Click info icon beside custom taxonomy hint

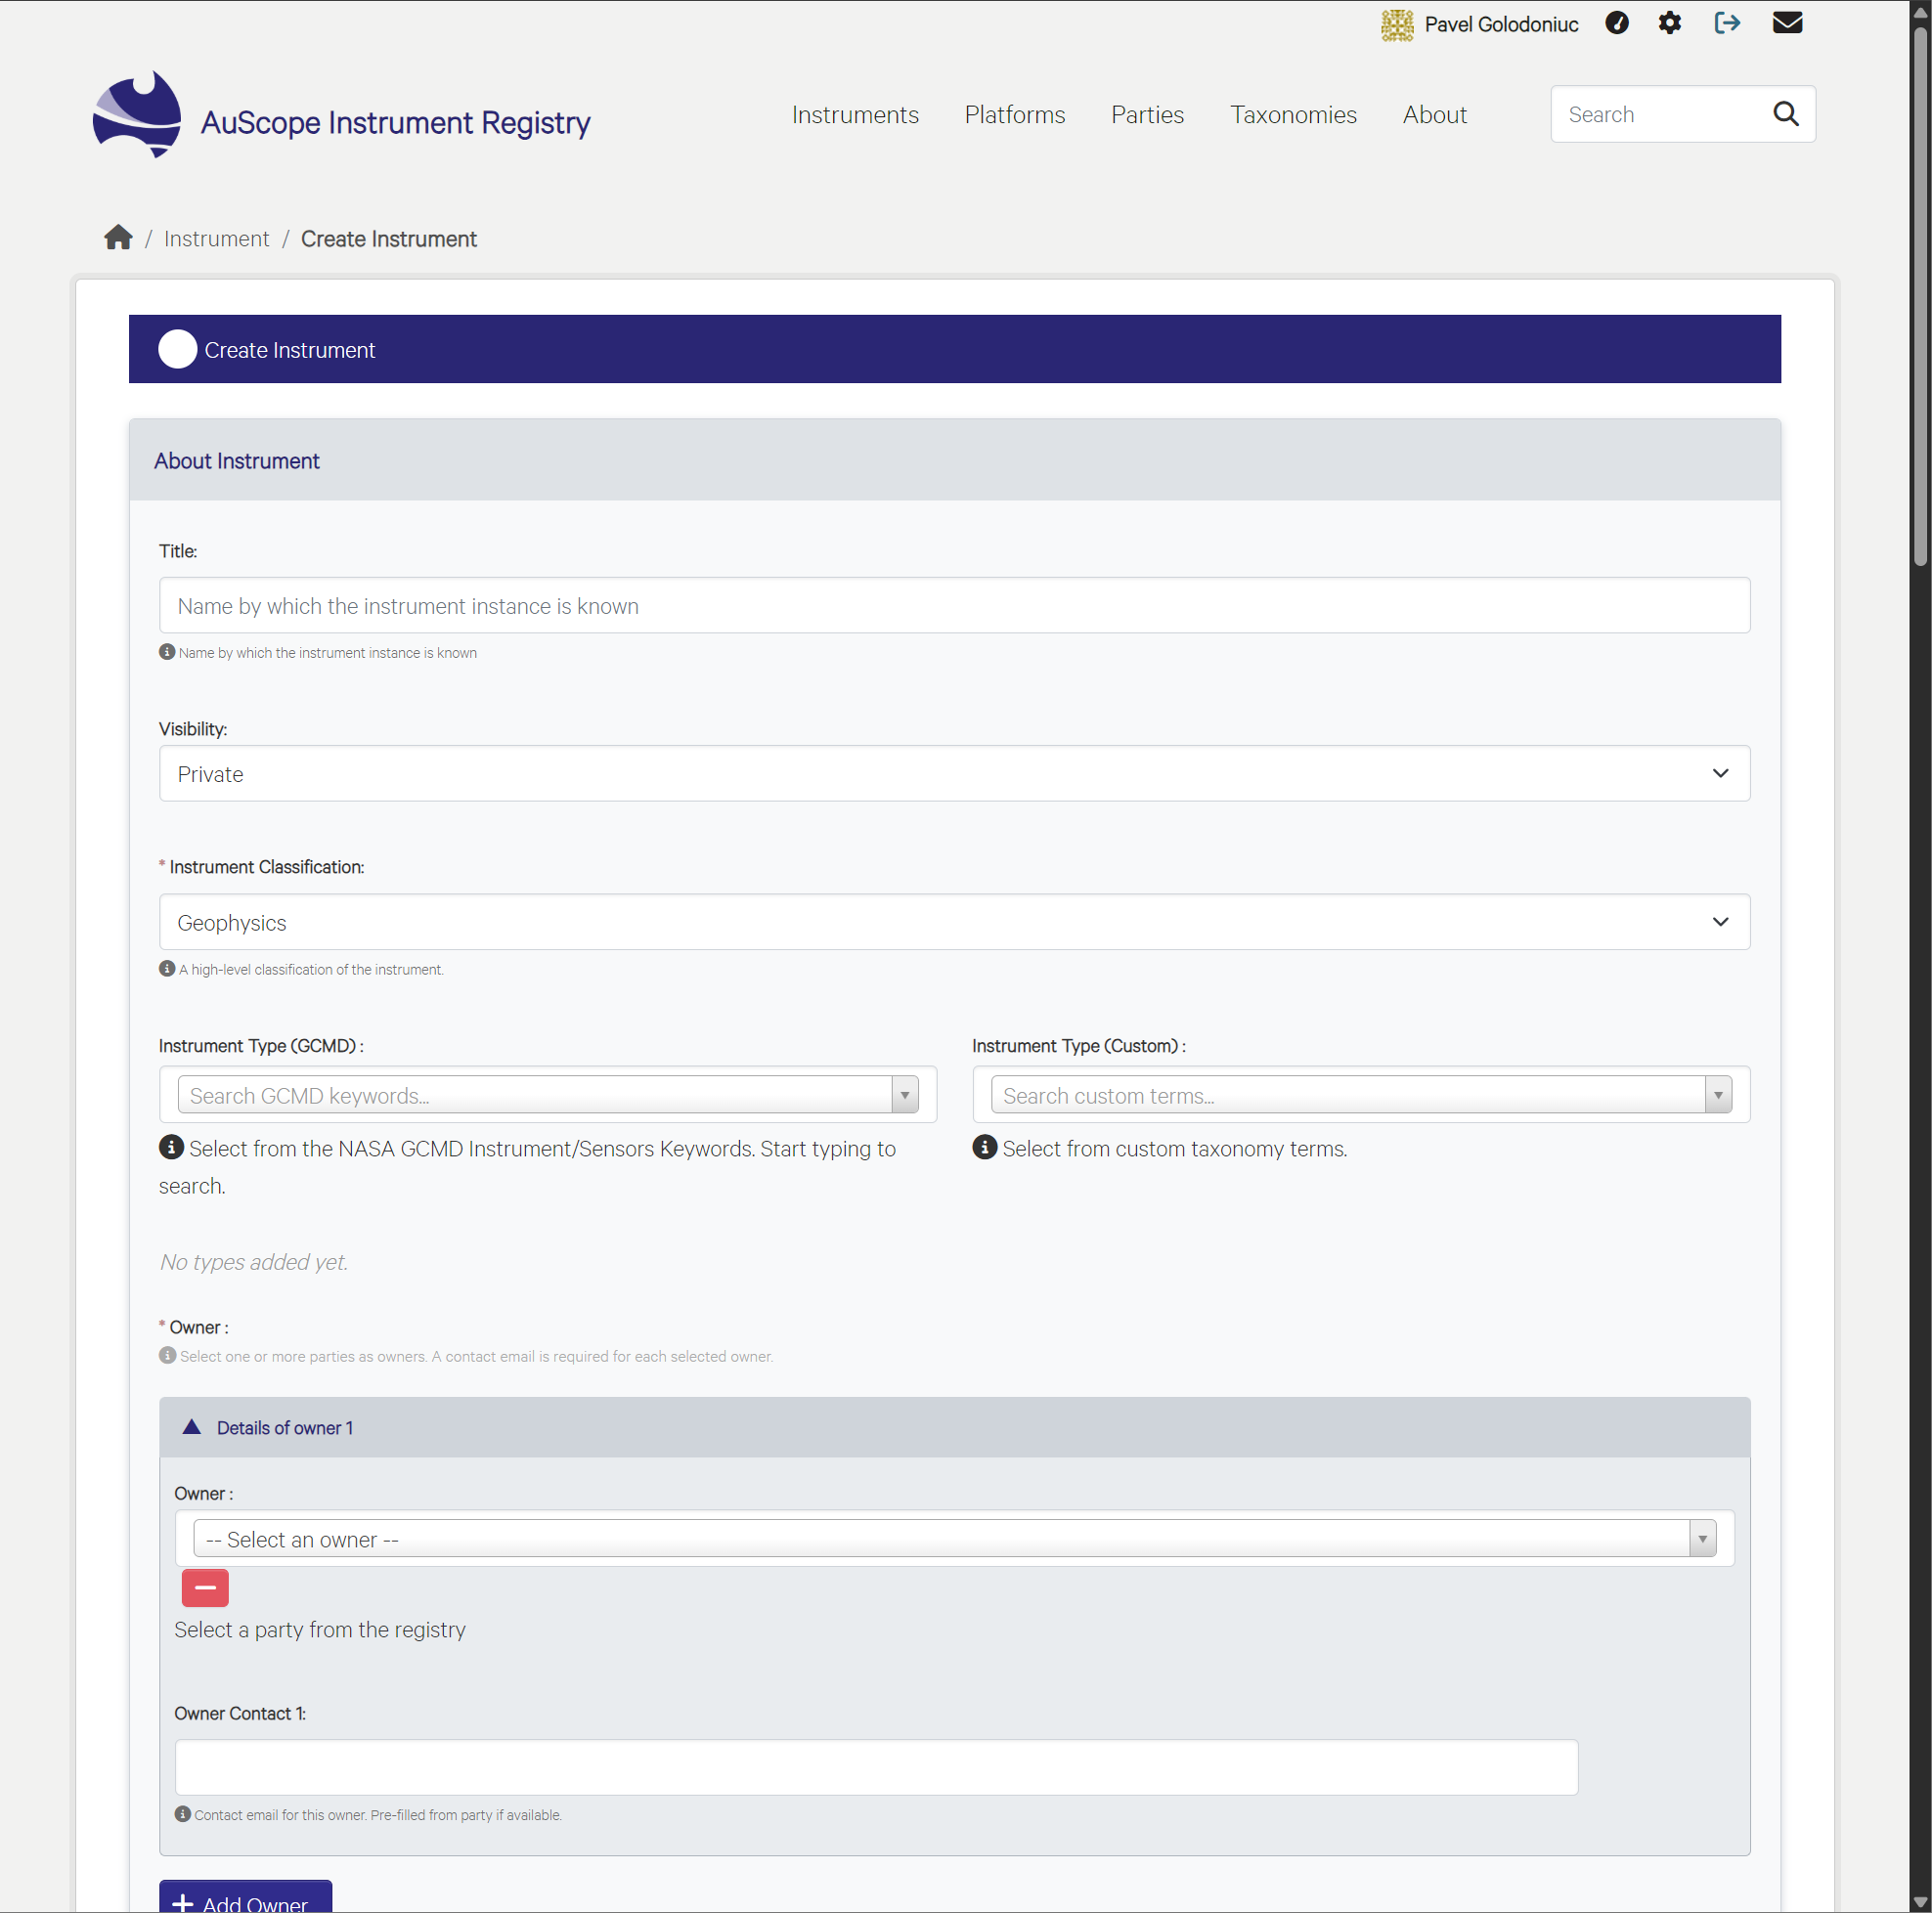(x=985, y=1147)
